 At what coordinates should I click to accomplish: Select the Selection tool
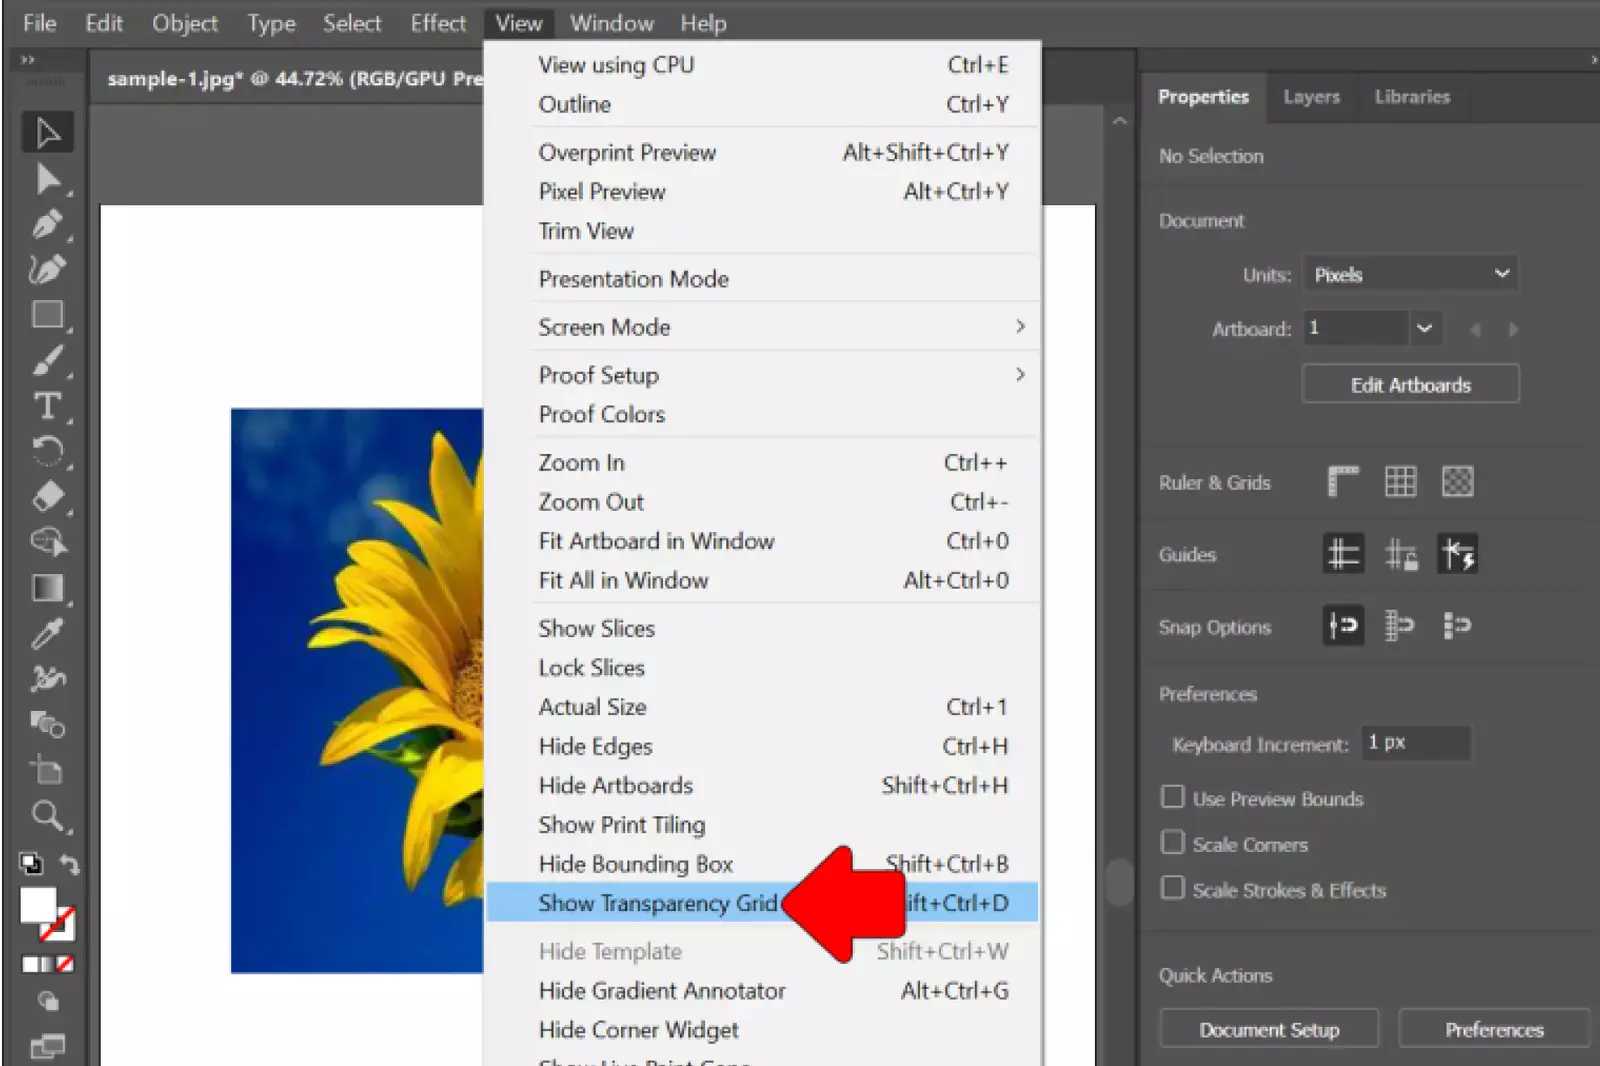[46, 131]
